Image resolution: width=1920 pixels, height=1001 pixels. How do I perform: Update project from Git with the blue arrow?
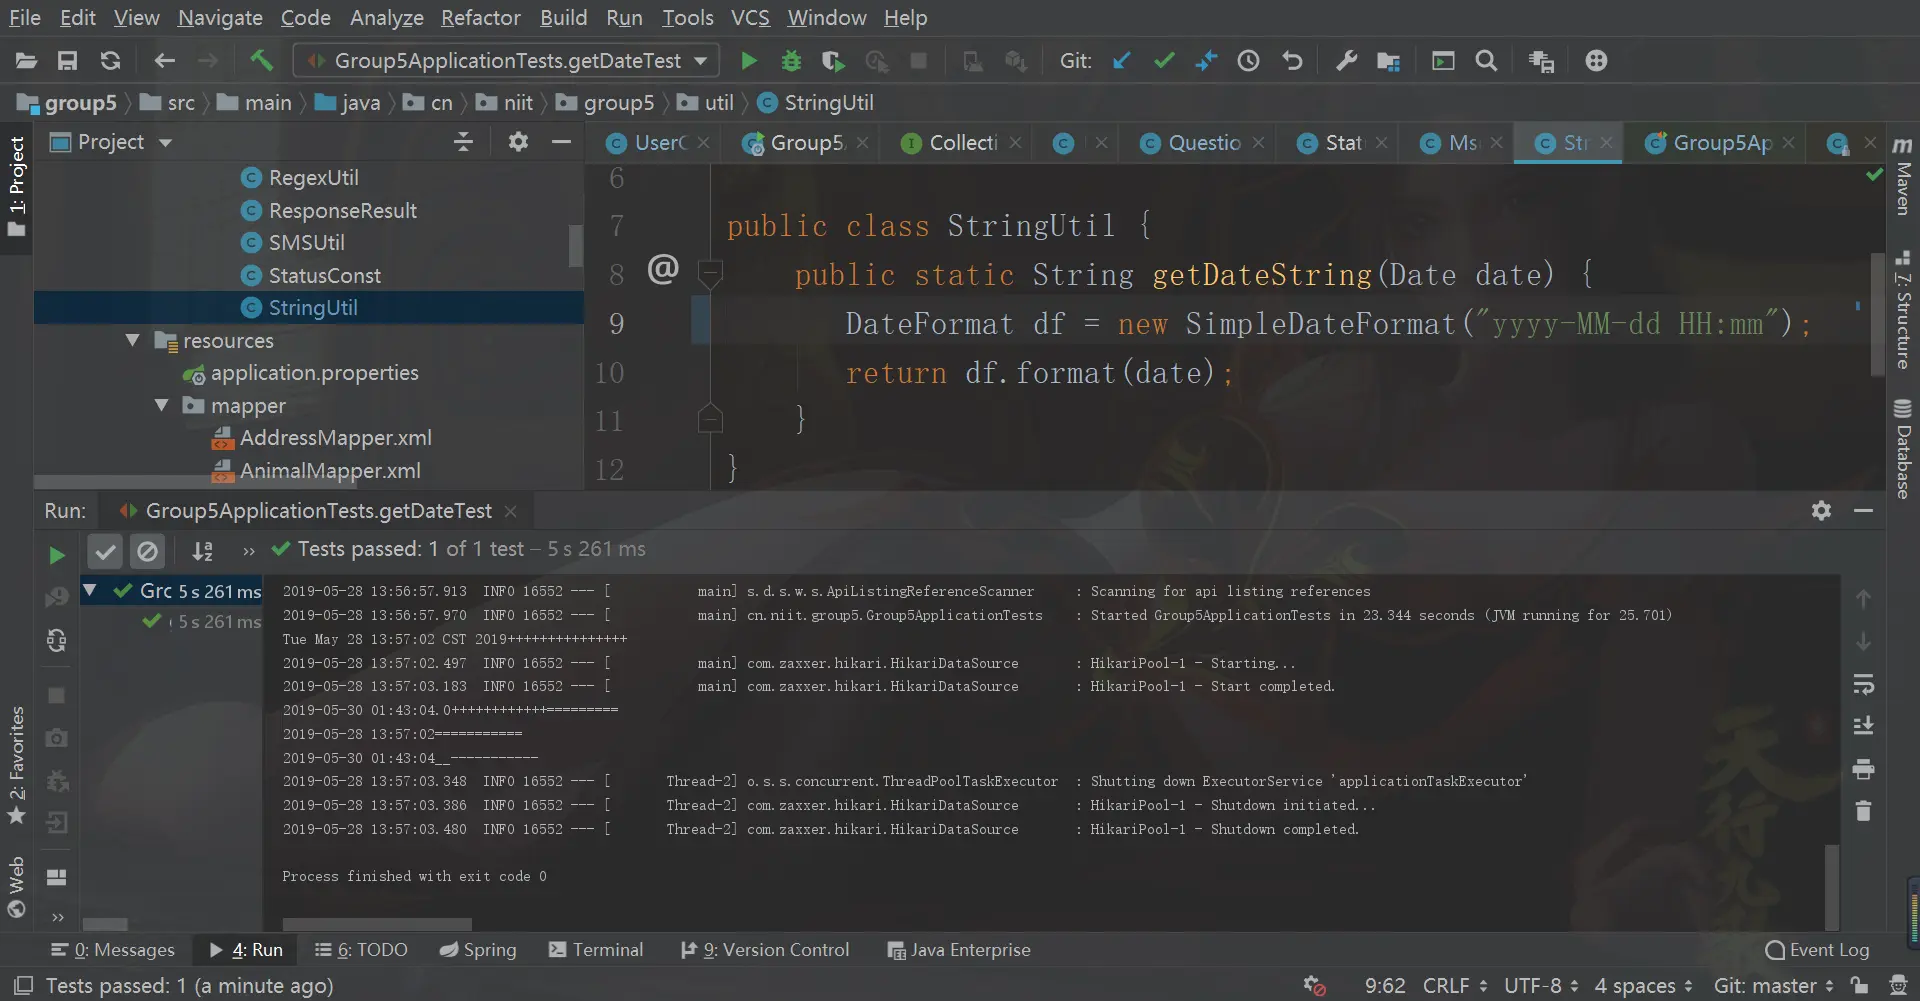point(1122,61)
